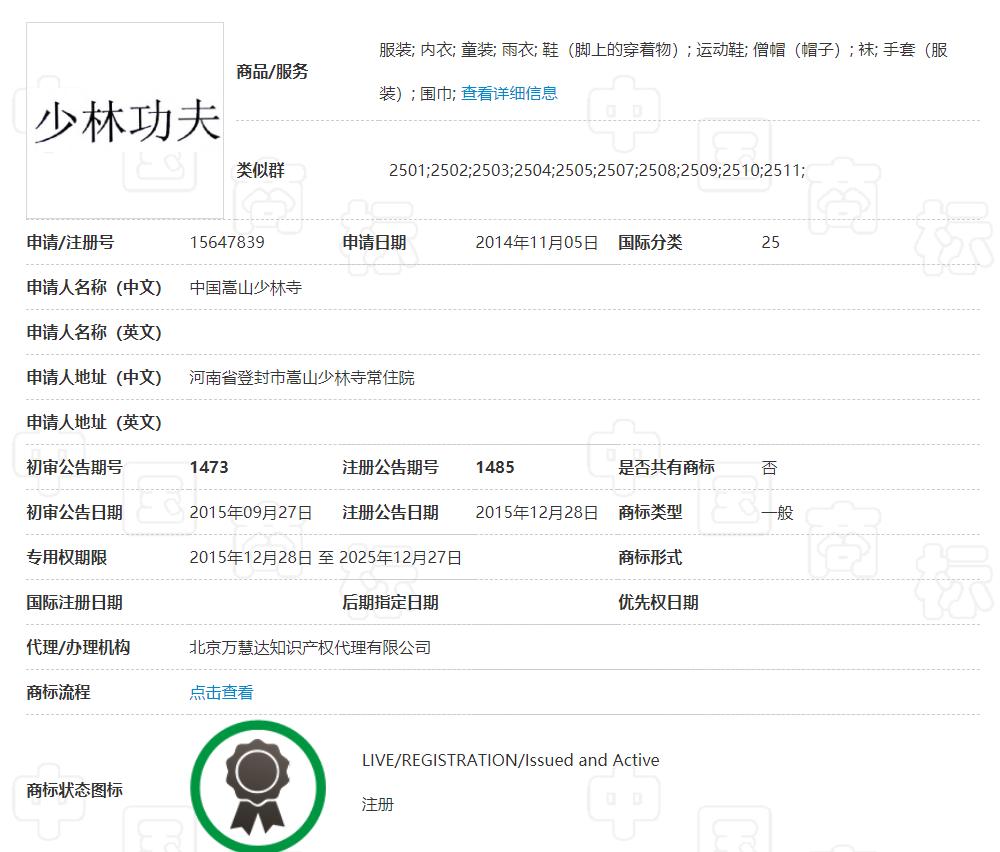The width and height of the screenshot is (1000, 852).
Task: Open the 少林功夫 trademark image
Action: pyautogui.click(x=125, y=120)
